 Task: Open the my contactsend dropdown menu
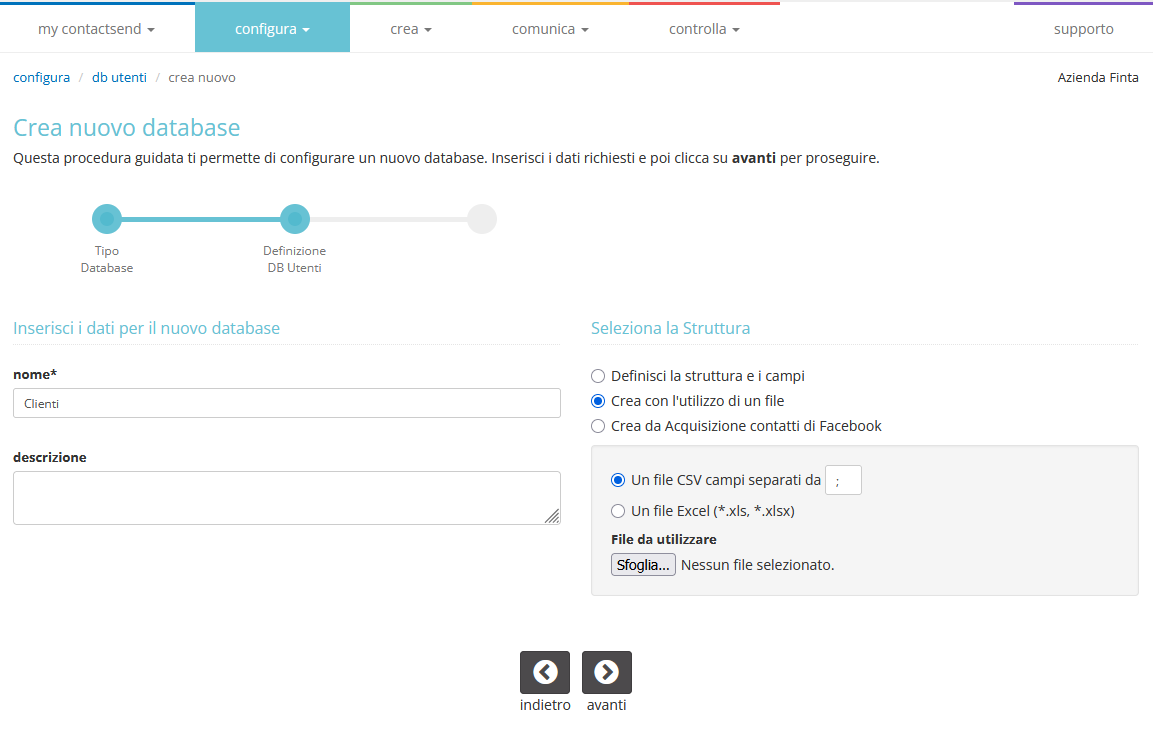[x=96, y=29]
